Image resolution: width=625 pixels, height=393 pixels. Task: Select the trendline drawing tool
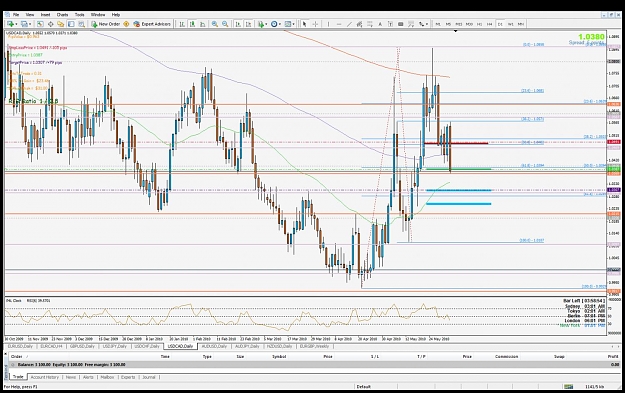tap(349, 24)
